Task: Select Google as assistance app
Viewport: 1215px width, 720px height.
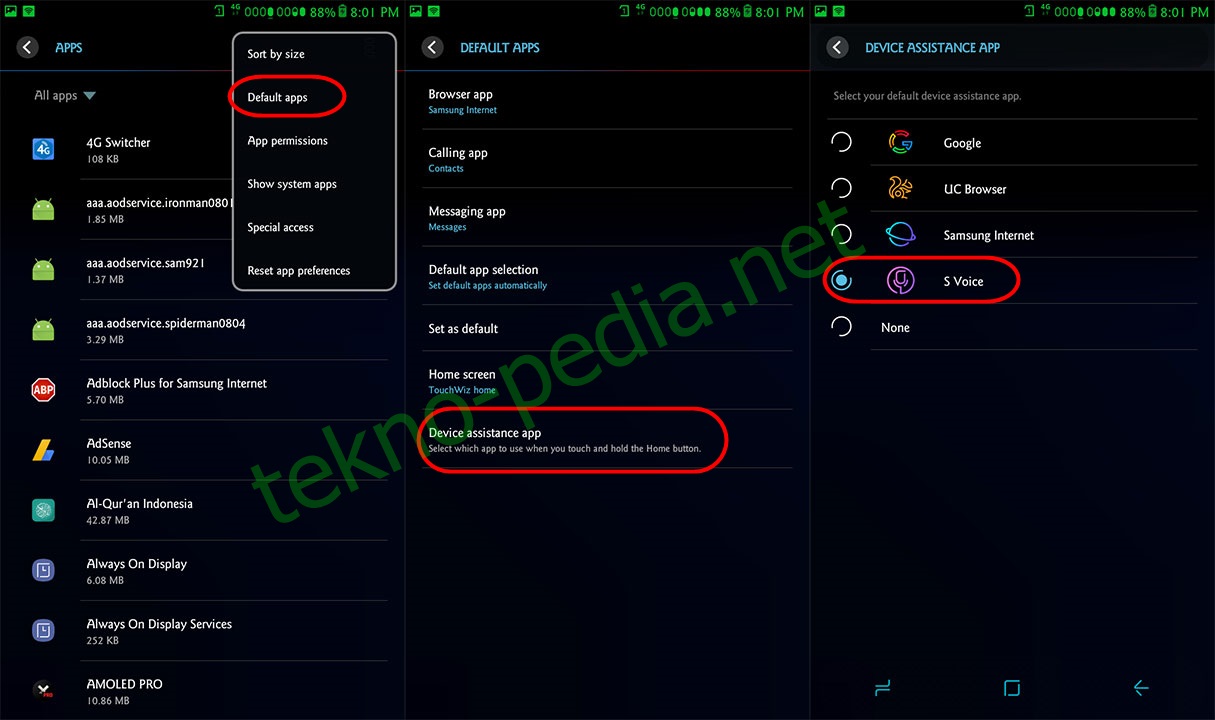Action: point(842,143)
